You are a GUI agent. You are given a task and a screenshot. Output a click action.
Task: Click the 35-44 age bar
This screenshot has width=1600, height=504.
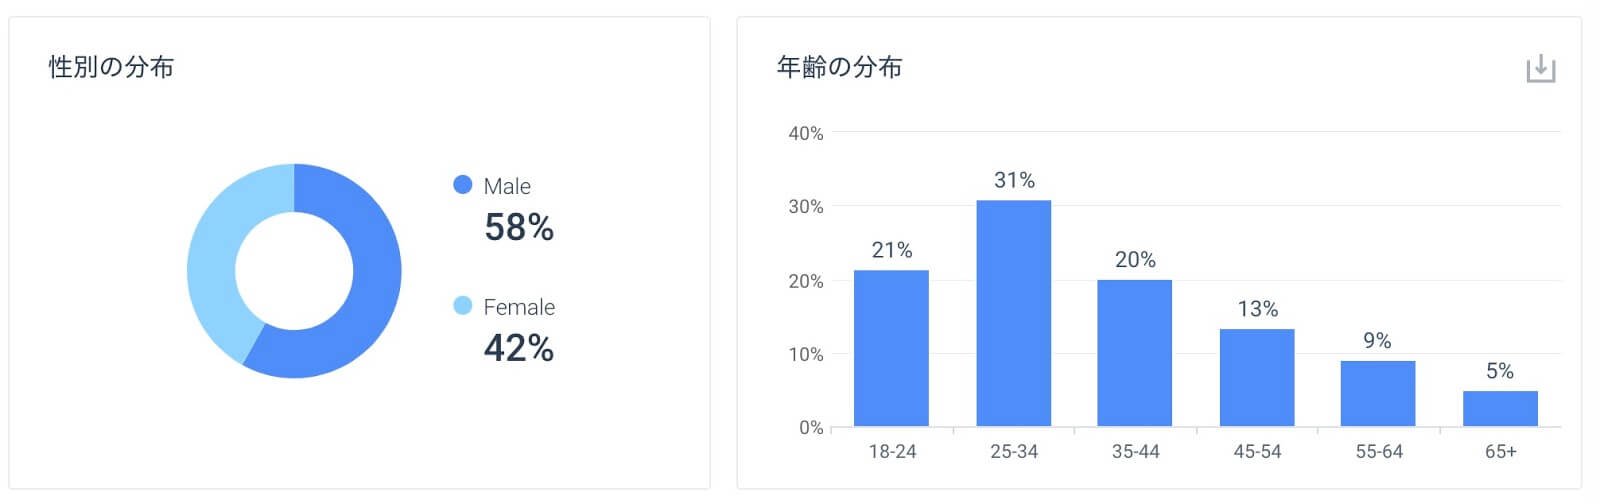(x=1134, y=353)
